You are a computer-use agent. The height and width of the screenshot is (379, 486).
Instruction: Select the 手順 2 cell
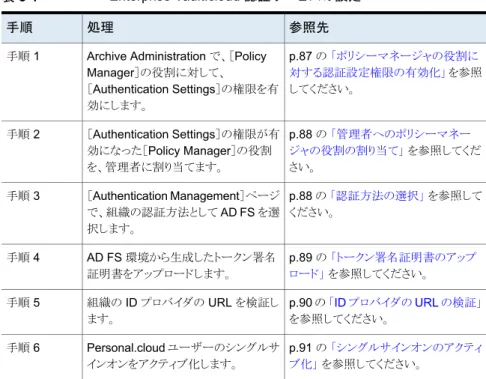pyautogui.click(x=42, y=152)
